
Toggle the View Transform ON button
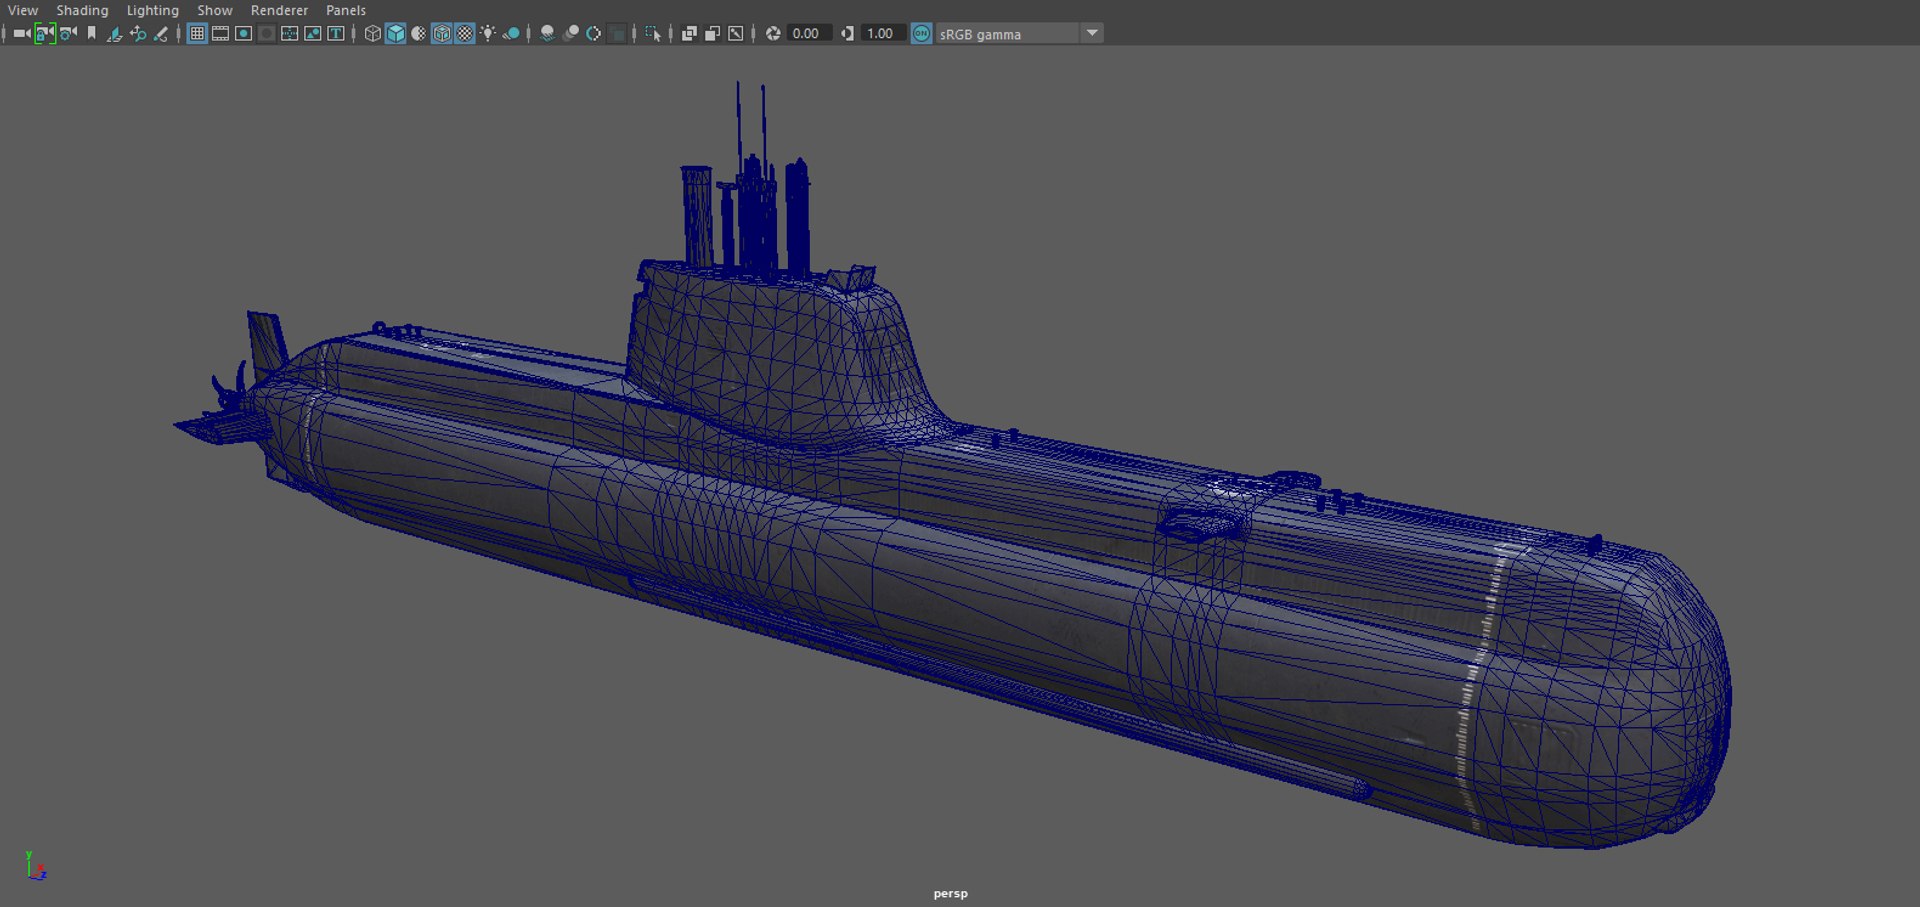tap(921, 33)
